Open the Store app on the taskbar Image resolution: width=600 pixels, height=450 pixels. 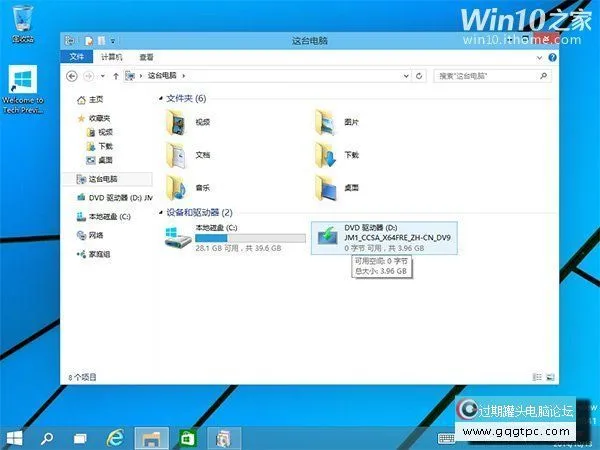pos(188,439)
